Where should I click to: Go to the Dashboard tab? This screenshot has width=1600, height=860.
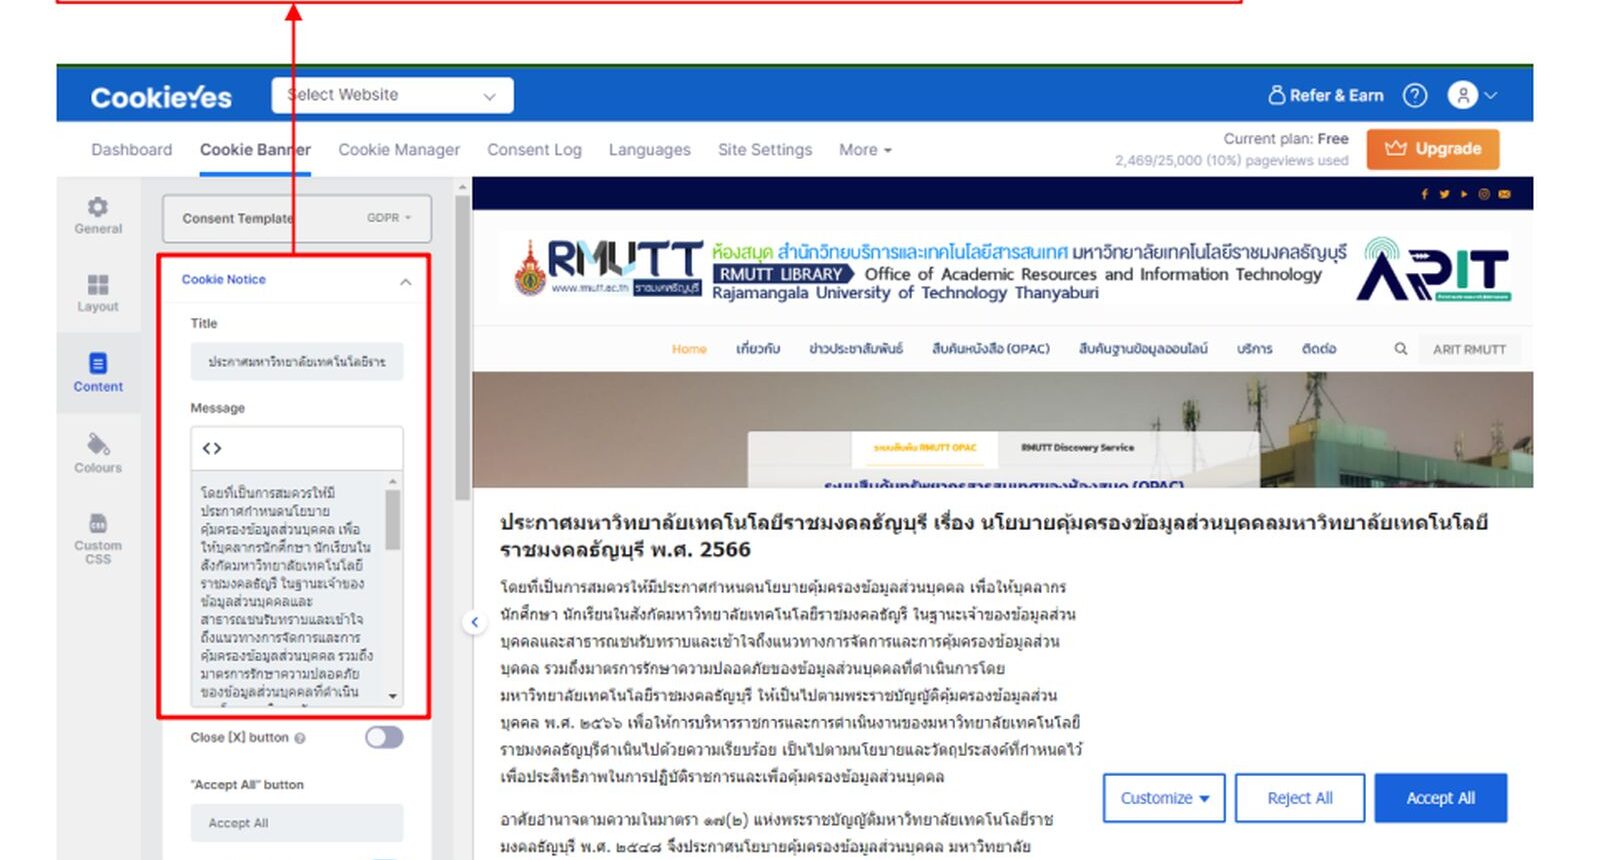tap(131, 150)
